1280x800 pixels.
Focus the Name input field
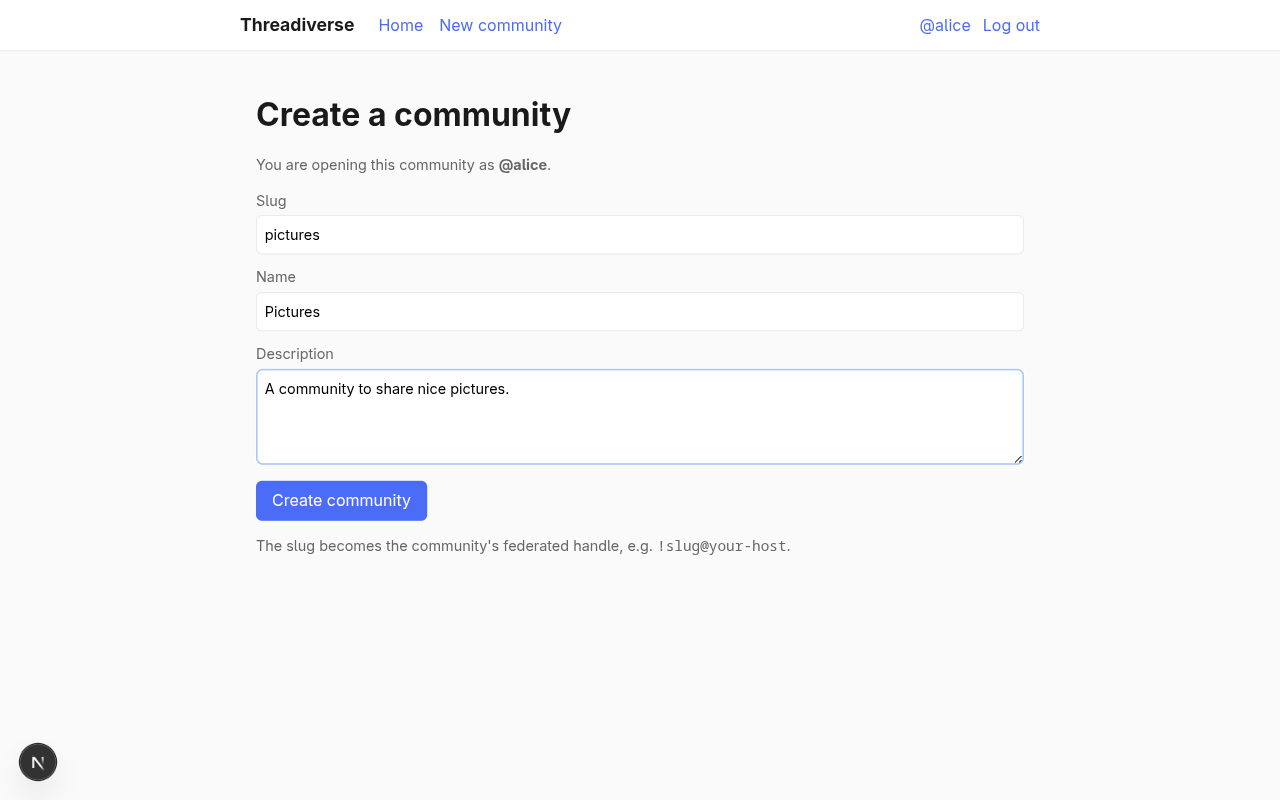(x=639, y=312)
